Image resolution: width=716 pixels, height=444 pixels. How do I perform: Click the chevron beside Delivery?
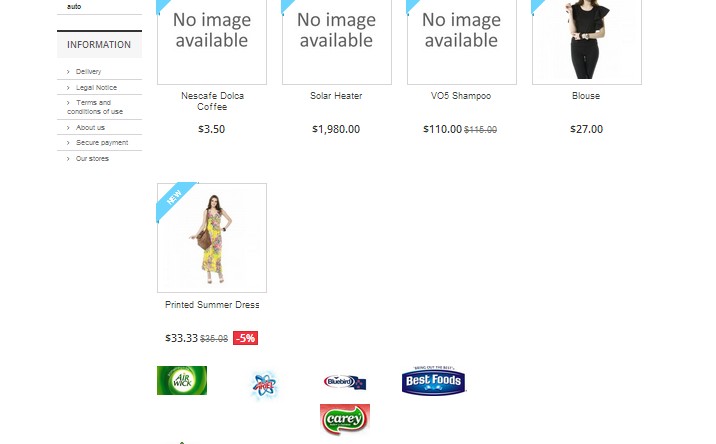pos(68,72)
